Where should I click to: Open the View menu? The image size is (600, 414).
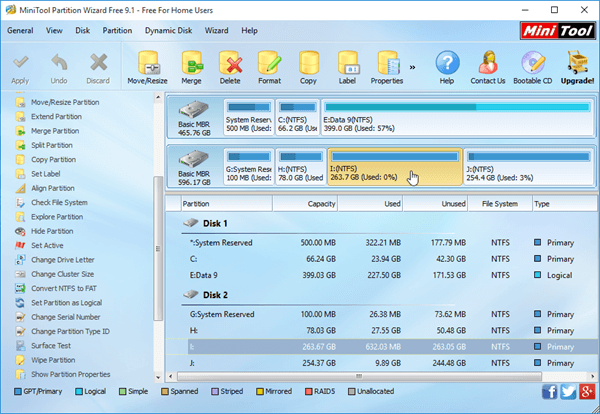tap(54, 31)
